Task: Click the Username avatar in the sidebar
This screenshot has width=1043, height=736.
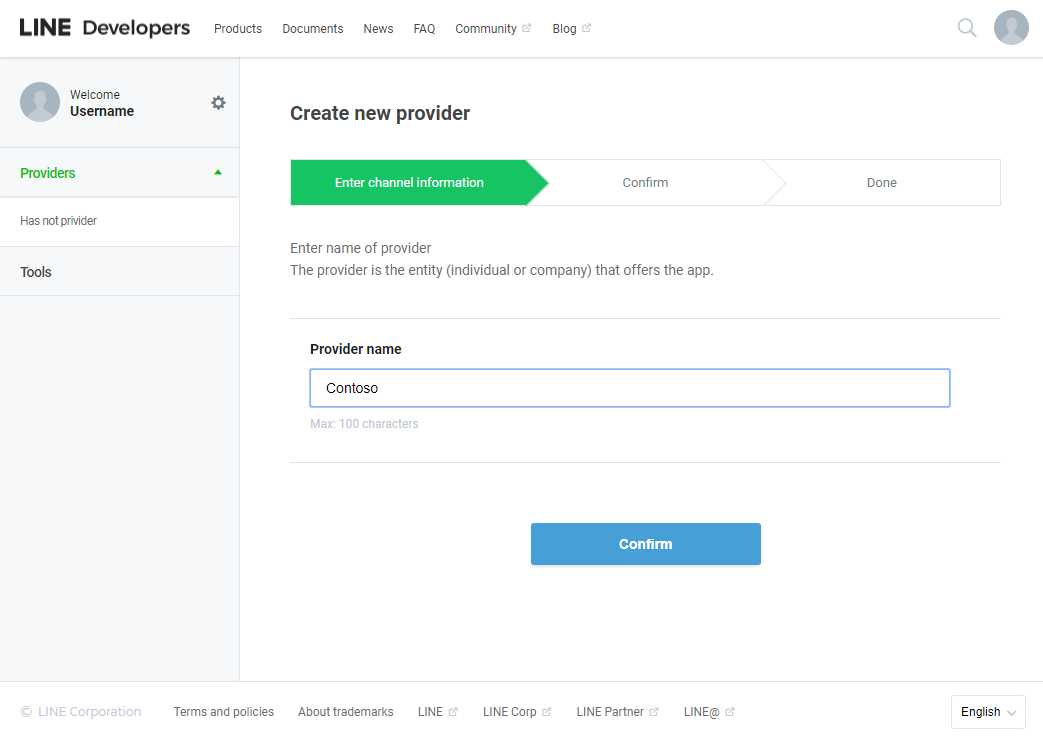Action: (40, 102)
